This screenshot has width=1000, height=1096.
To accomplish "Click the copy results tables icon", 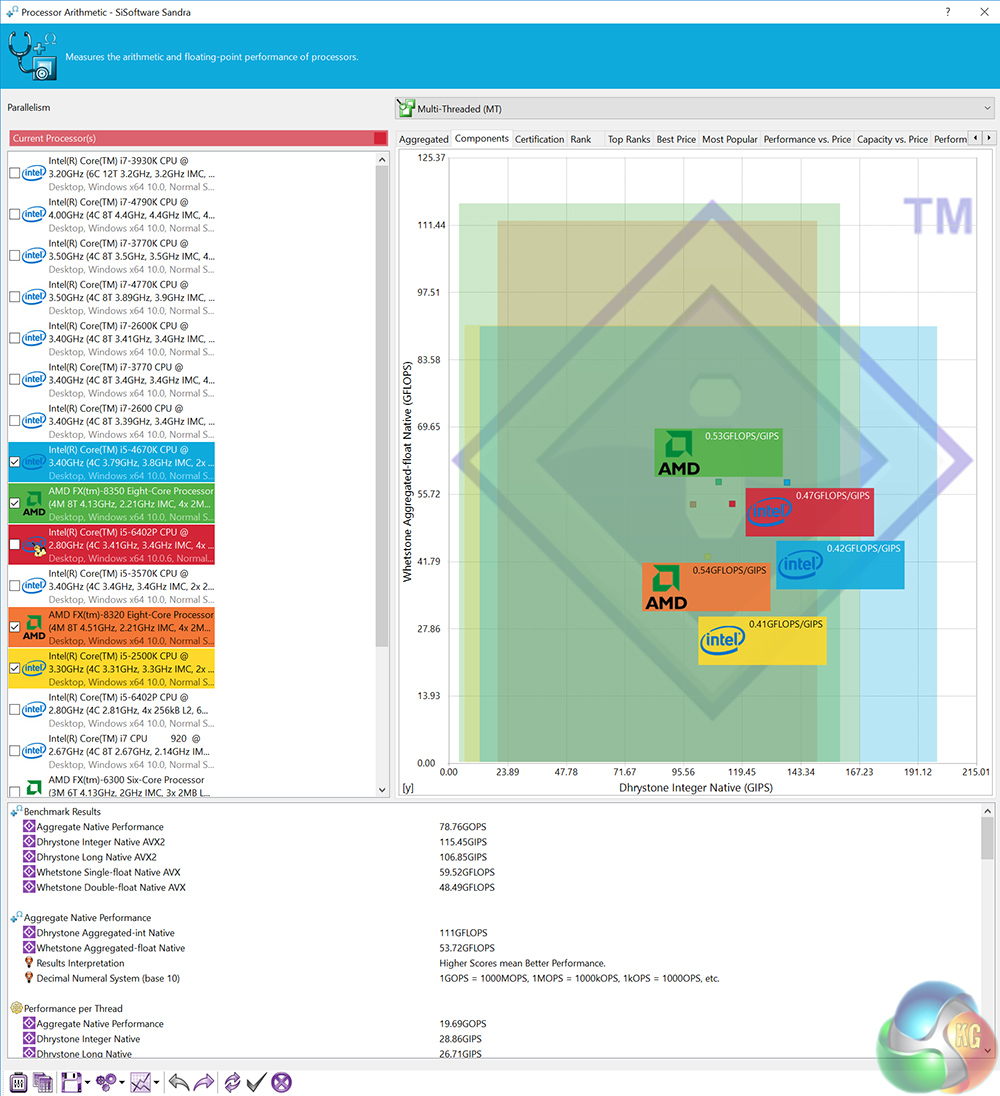I will pos(43,1083).
